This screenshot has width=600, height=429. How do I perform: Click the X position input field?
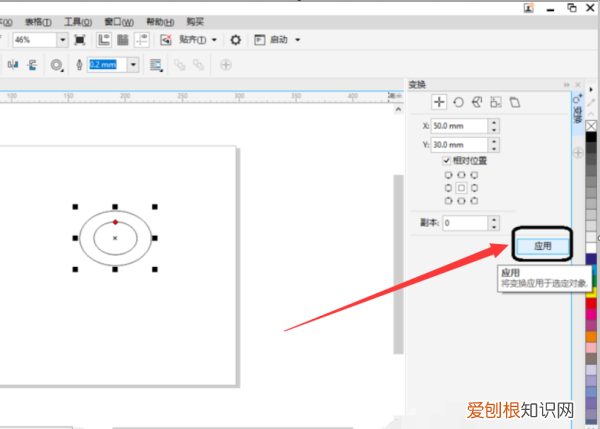click(462, 126)
